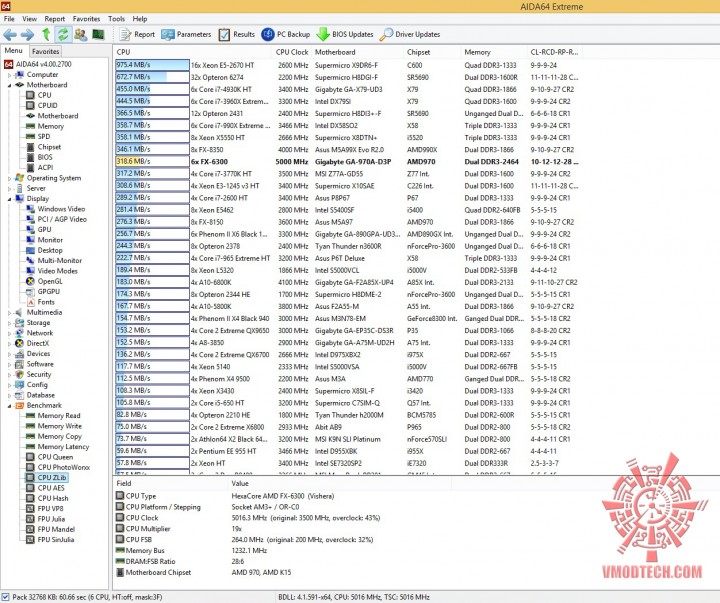This screenshot has width=720, height=603.
Task: Sort by the CL-RCD-RP-R column header
Action: point(555,52)
